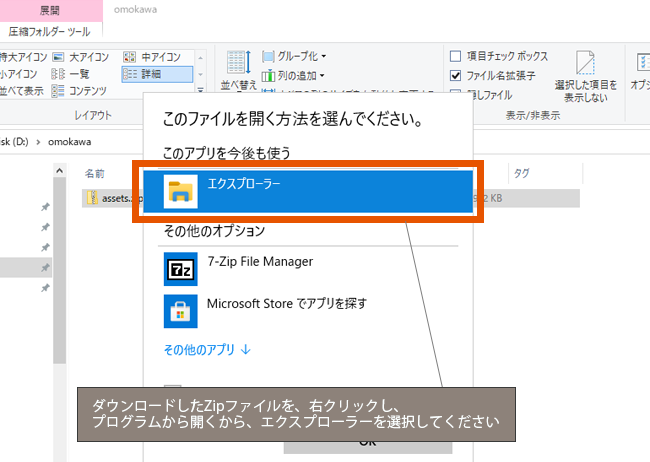The width and height of the screenshot is (650, 462).
Task: Click 選択した項目を表示しない icon
Action: (585, 70)
